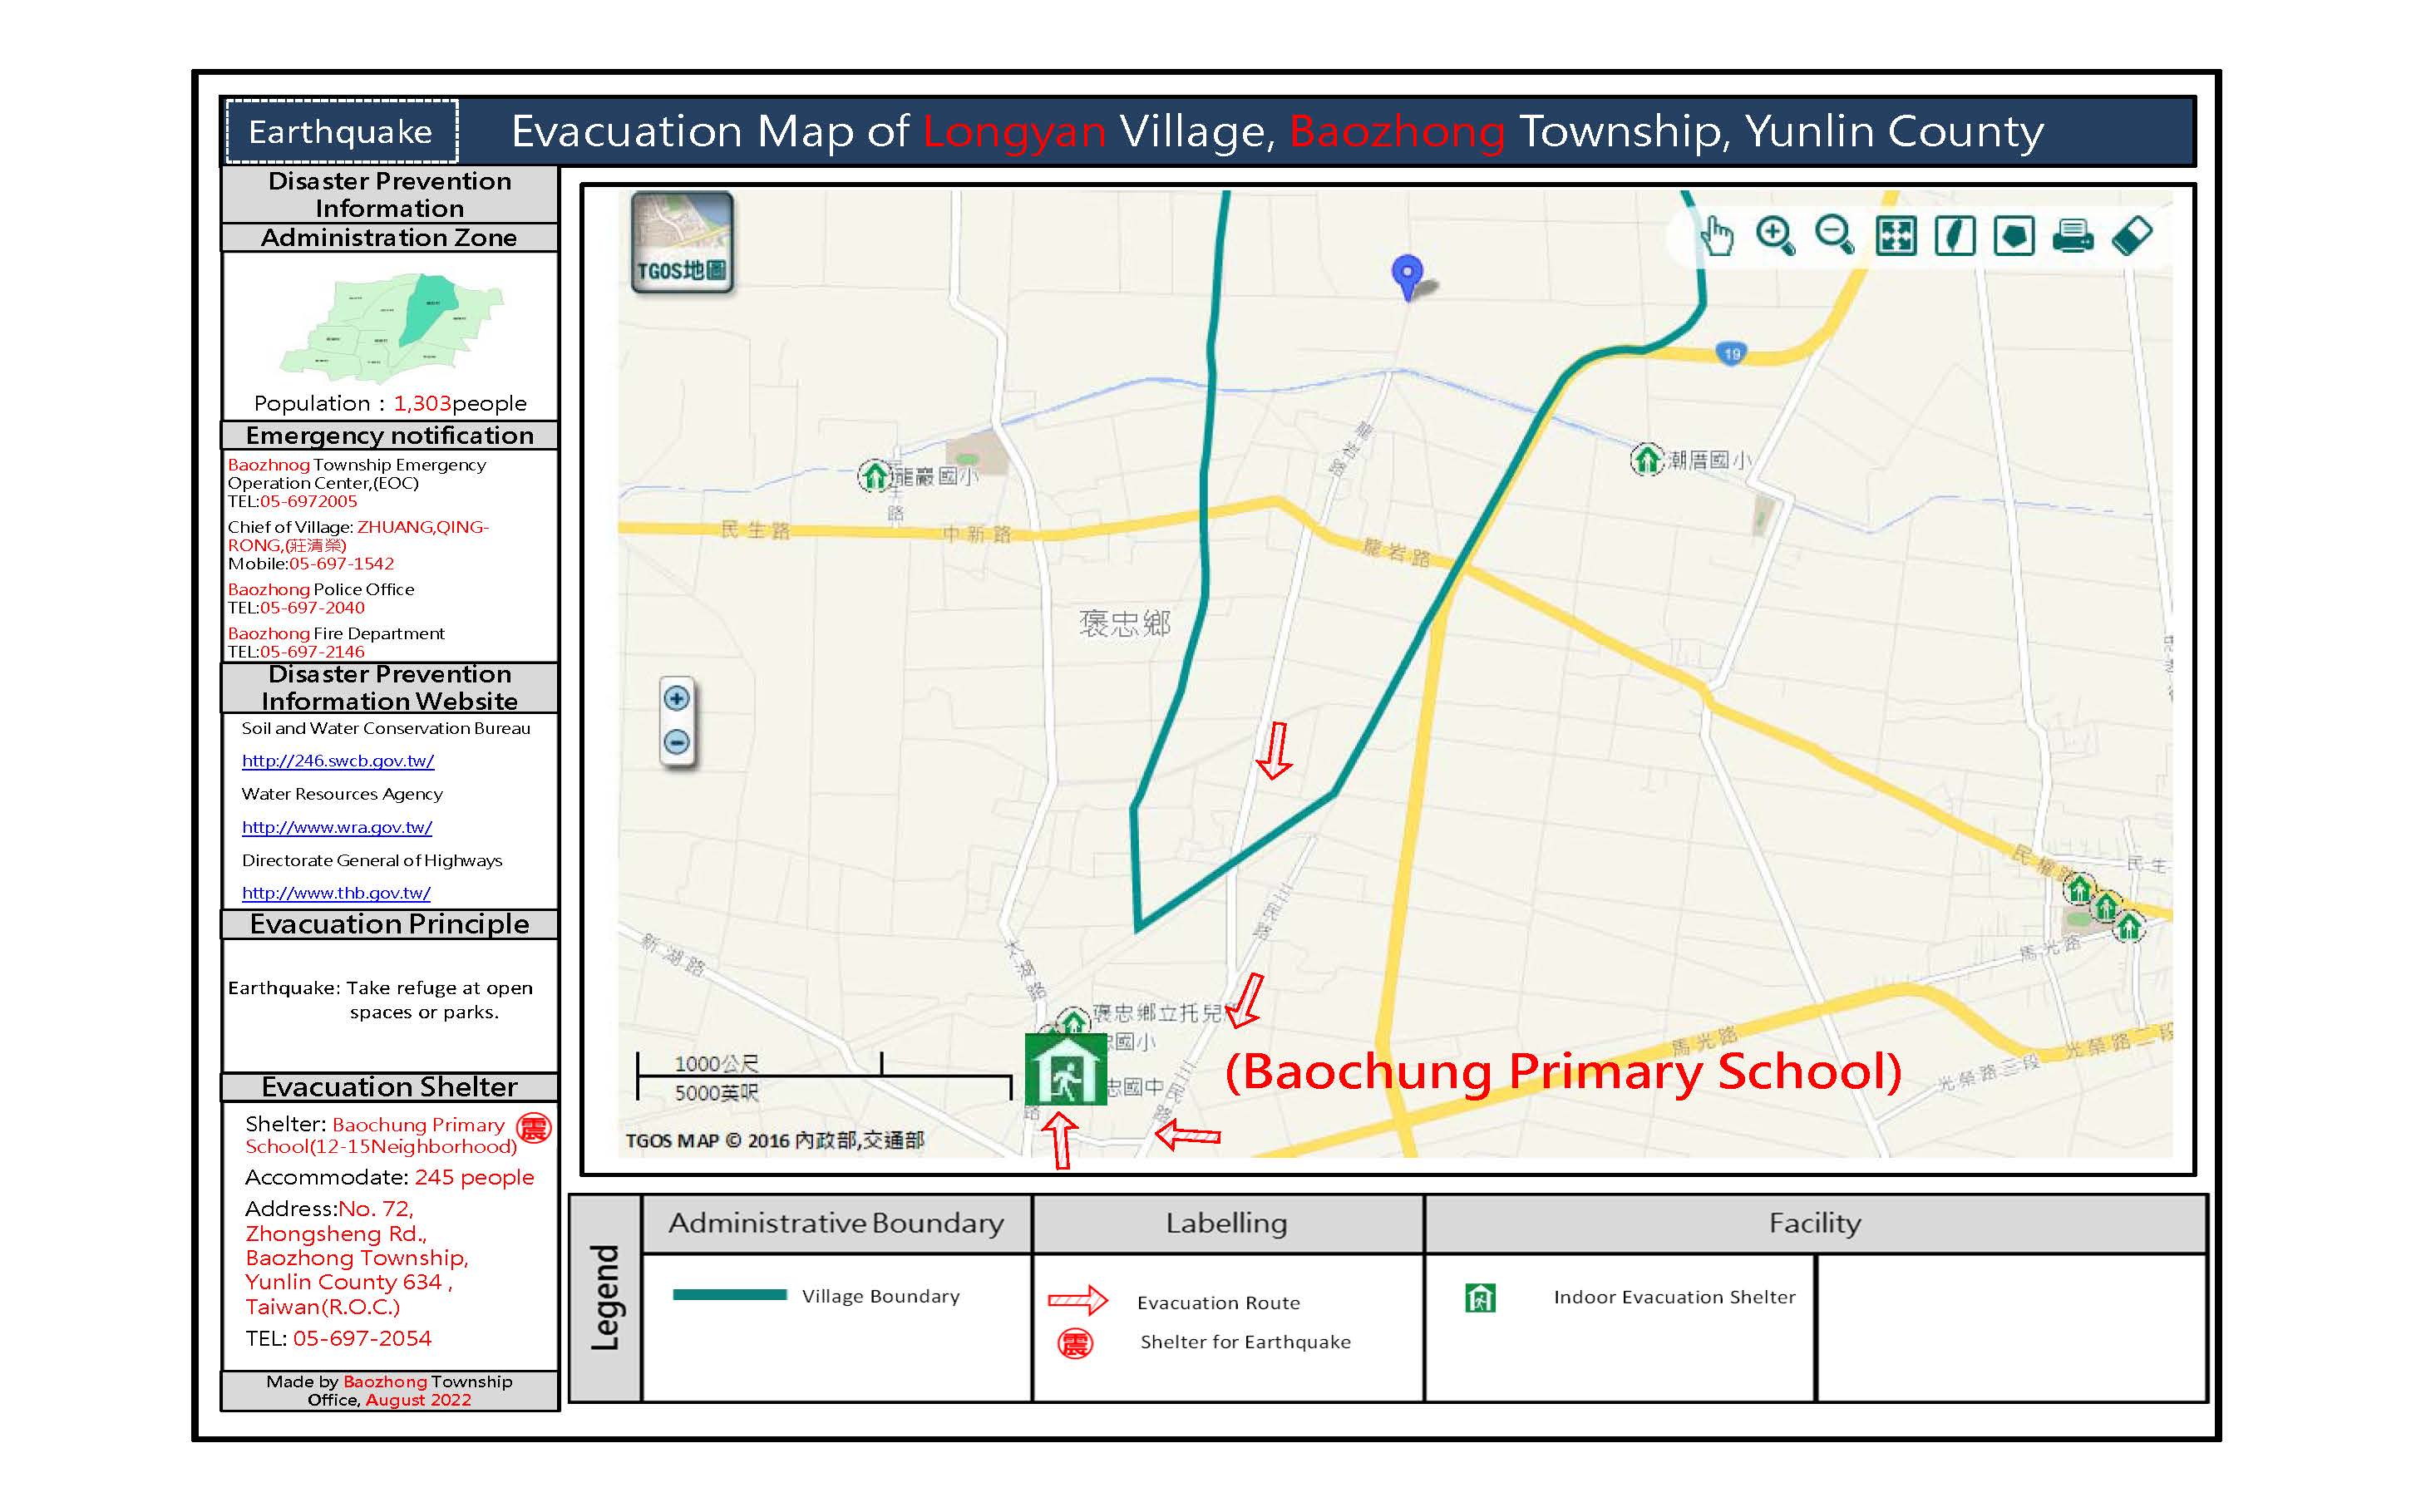Click the large green evacuation shelter icon
Image resolution: width=2421 pixels, height=1512 pixels.
point(1065,1069)
